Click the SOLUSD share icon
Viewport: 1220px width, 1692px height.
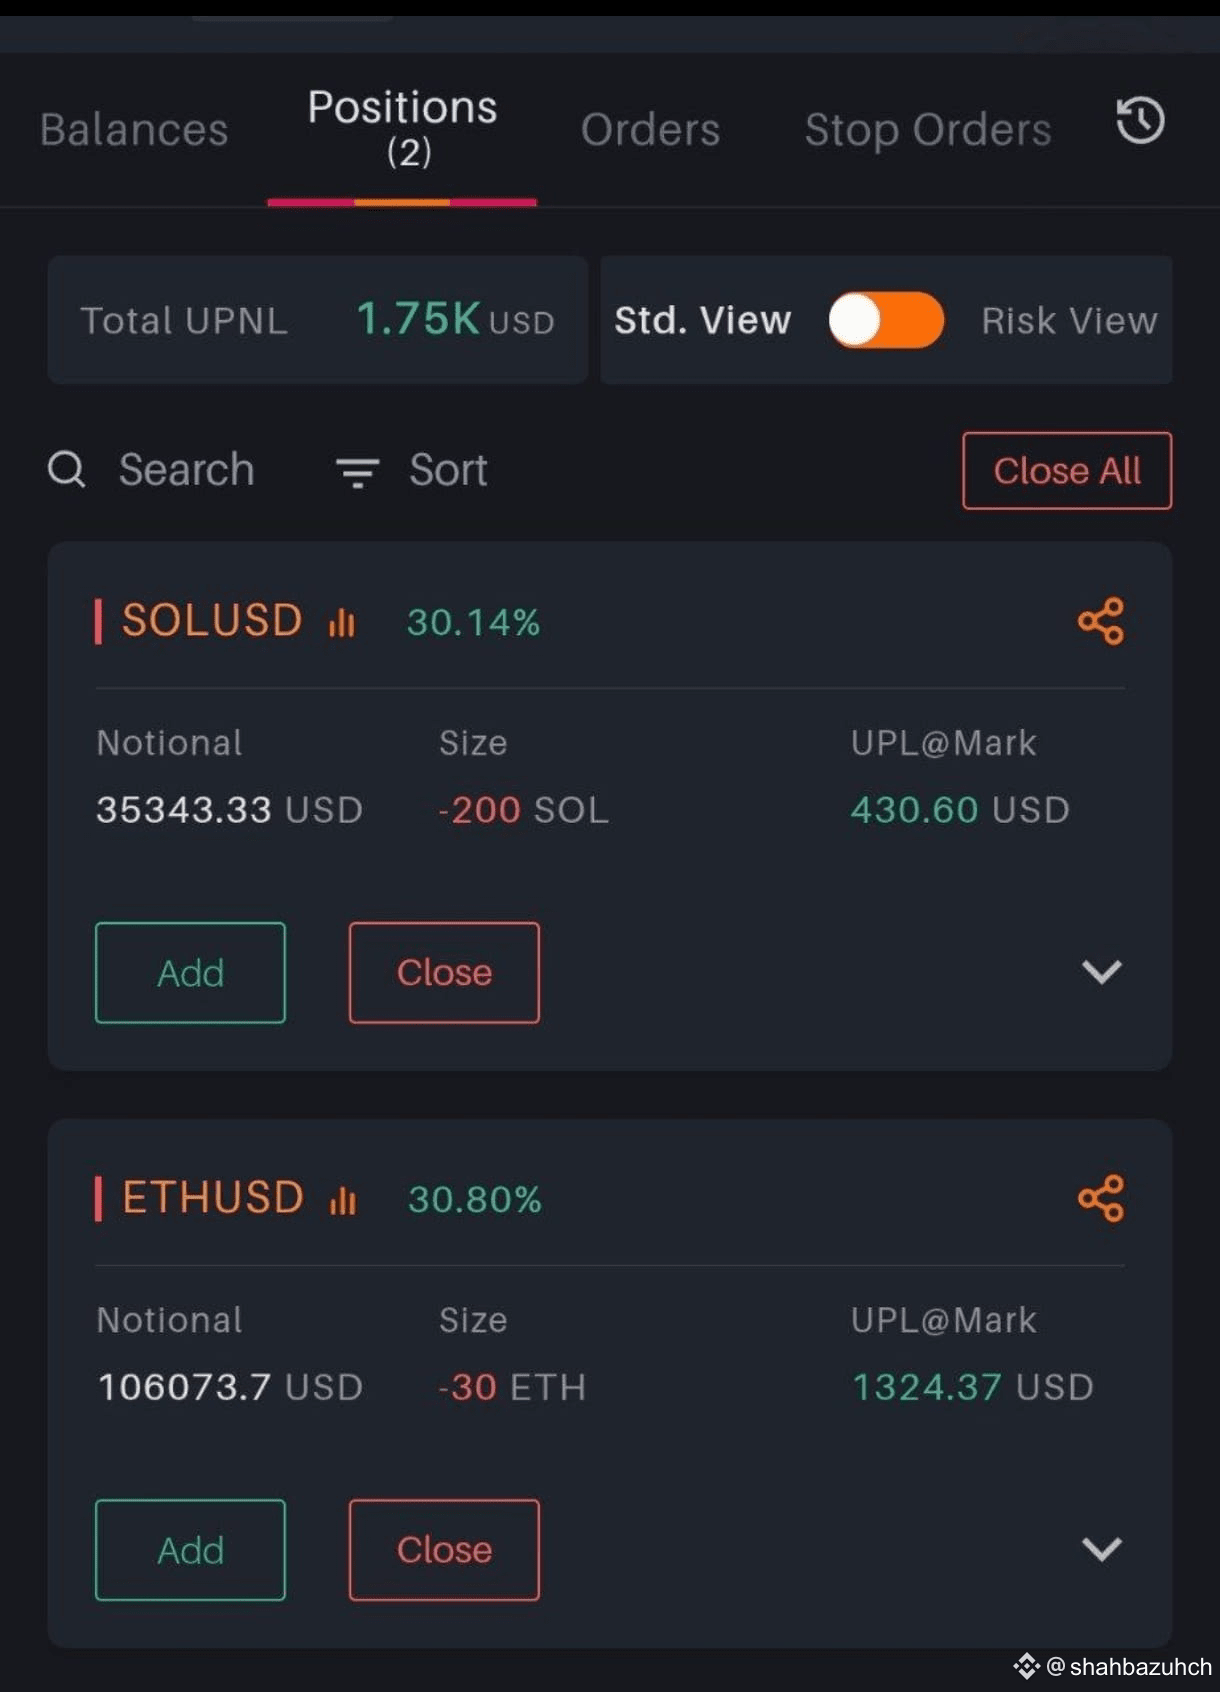click(1101, 621)
